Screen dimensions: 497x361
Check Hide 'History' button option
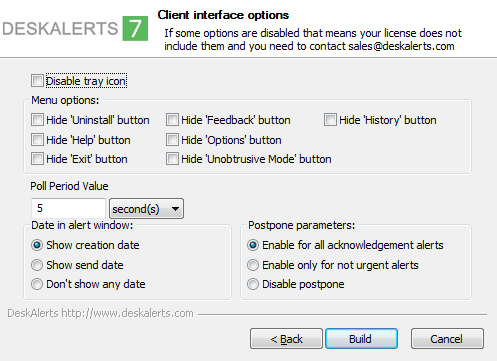[330, 120]
